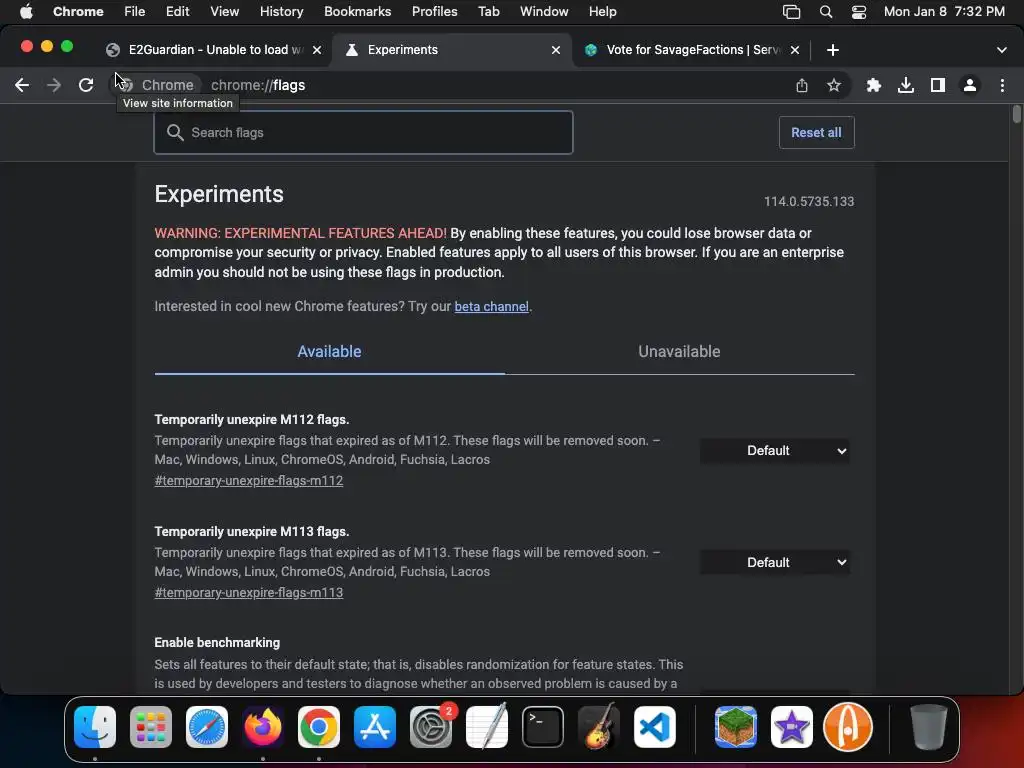Follow the #temporary-unexpire-flags-m113 link
The image size is (1024, 768).
249,592
